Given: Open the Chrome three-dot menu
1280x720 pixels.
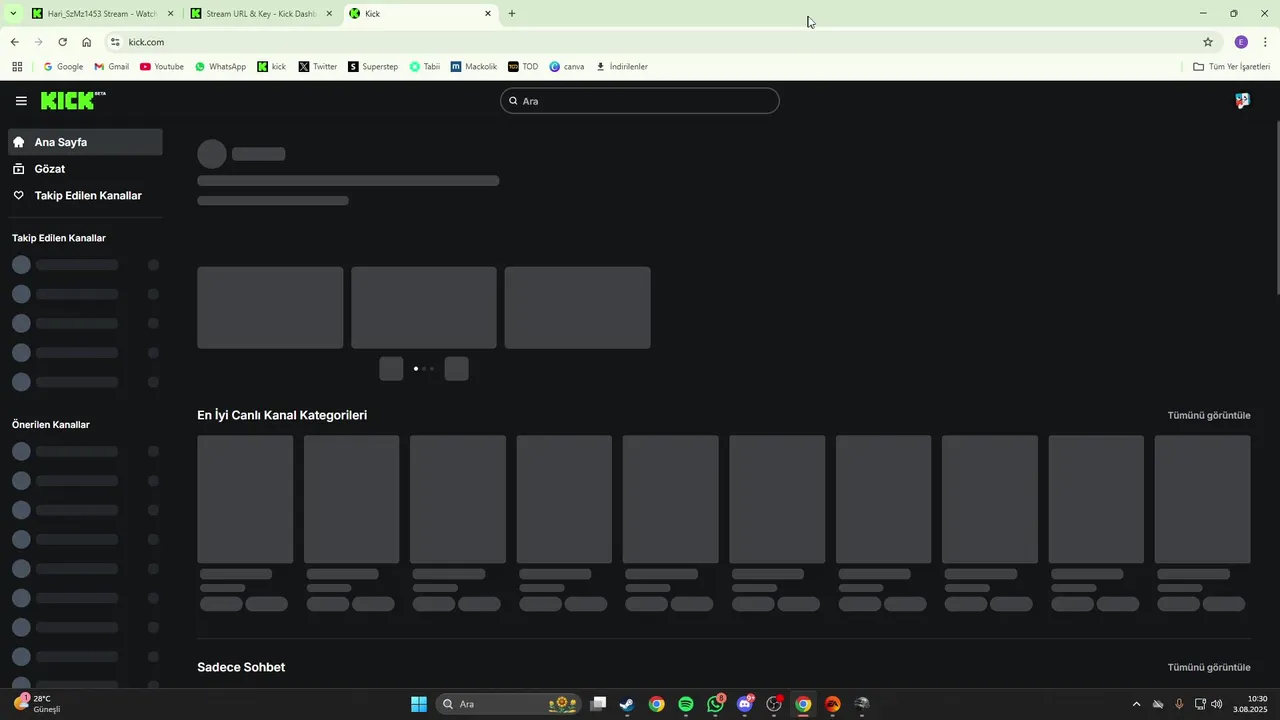Looking at the screenshot, I should coord(1266,42).
